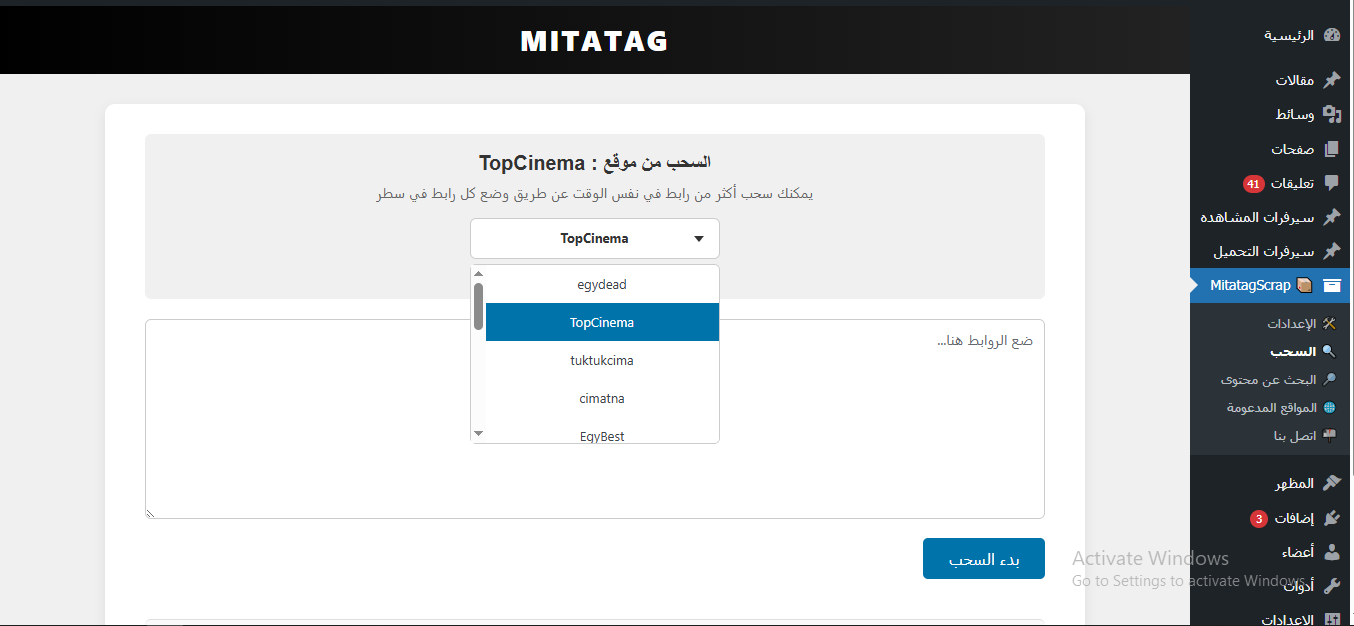Pick cimatna from the dropdown options
The height and width of the screenshot is (626, 1354).
coord(602,398)
